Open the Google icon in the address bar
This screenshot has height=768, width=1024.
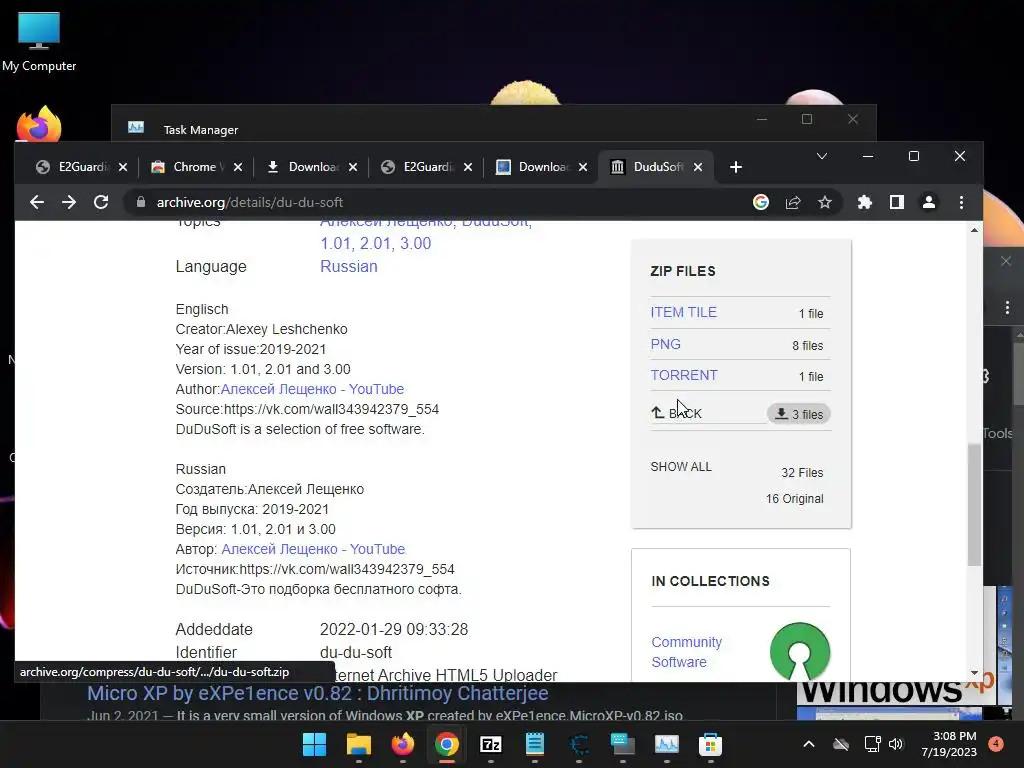pos(761,202)
